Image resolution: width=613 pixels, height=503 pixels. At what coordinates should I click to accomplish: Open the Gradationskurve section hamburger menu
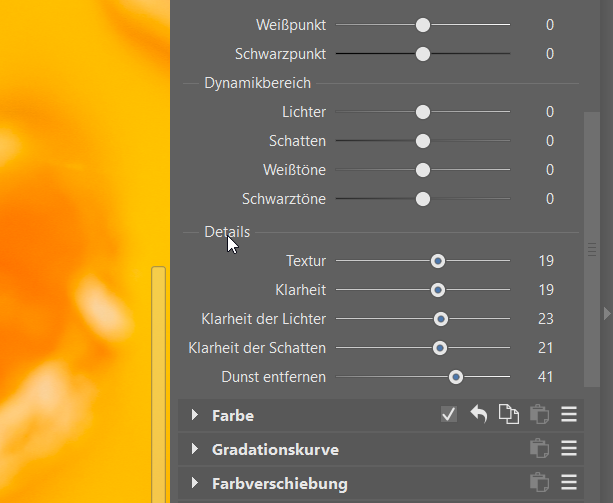[569, 449]
